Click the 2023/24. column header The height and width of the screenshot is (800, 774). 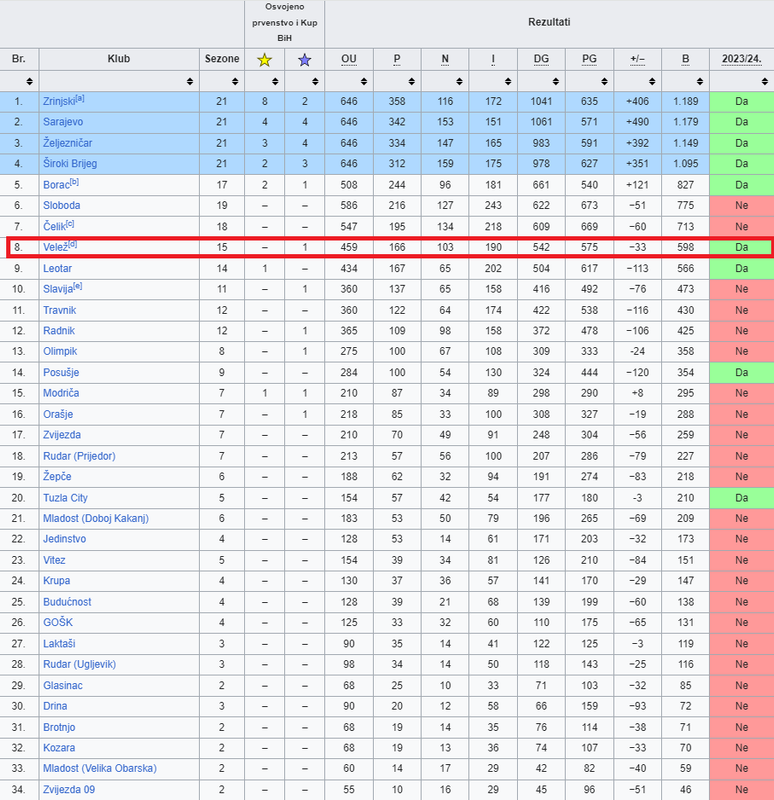[x=741, y=59]
